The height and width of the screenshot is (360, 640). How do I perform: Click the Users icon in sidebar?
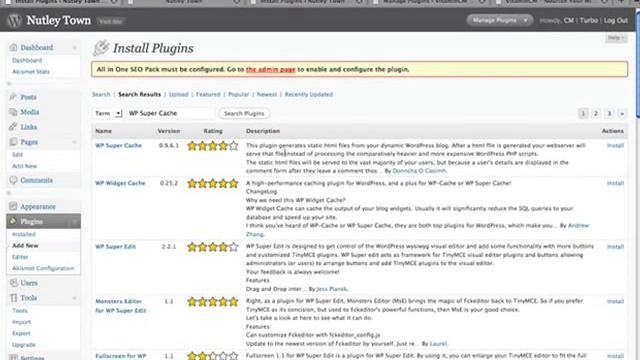point(13,282)
